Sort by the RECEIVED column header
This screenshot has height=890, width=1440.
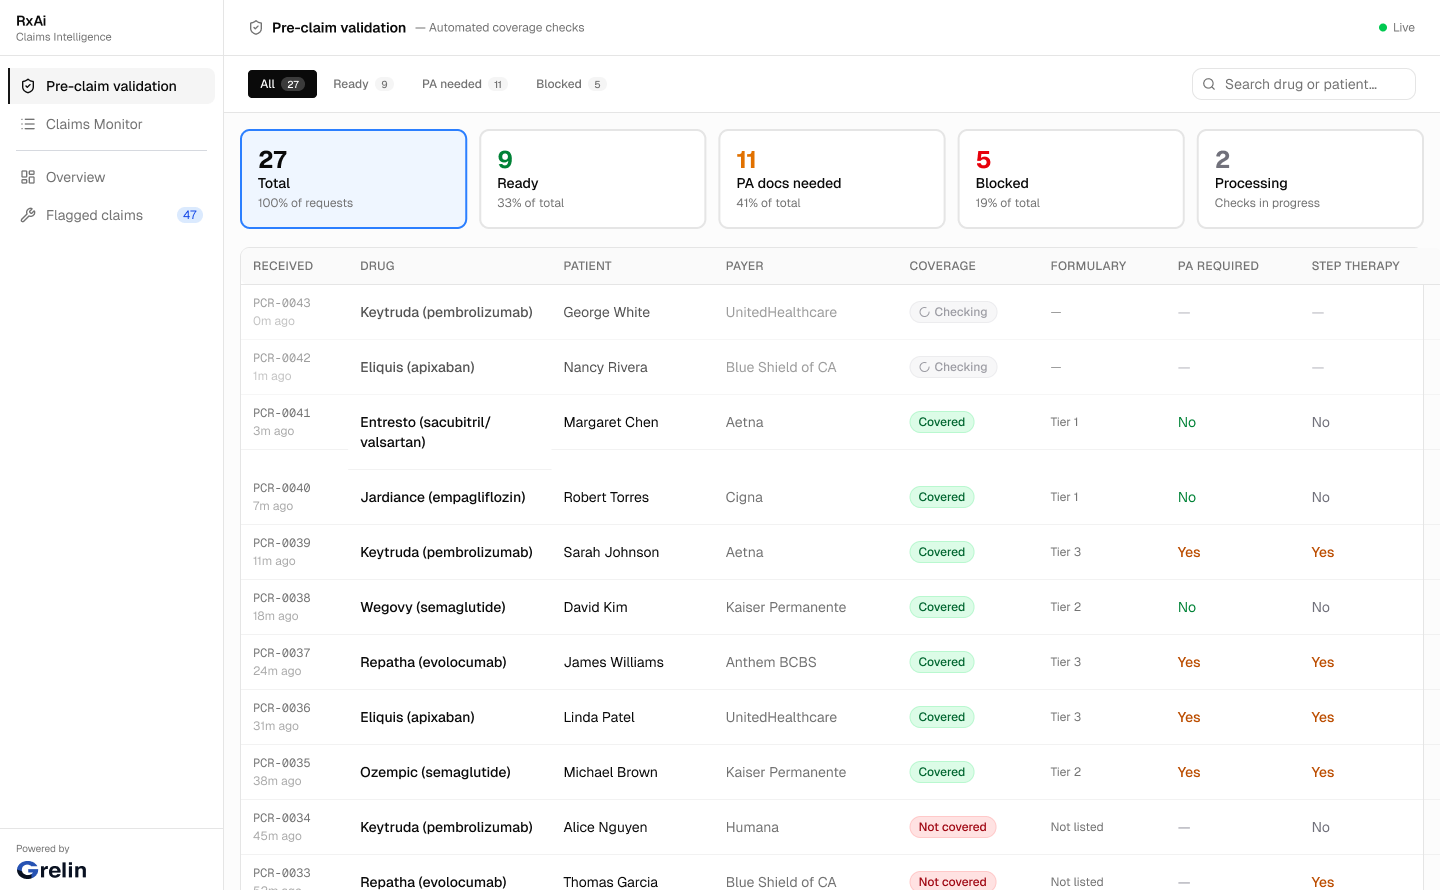pyautogui.click(x=283, y=266)
